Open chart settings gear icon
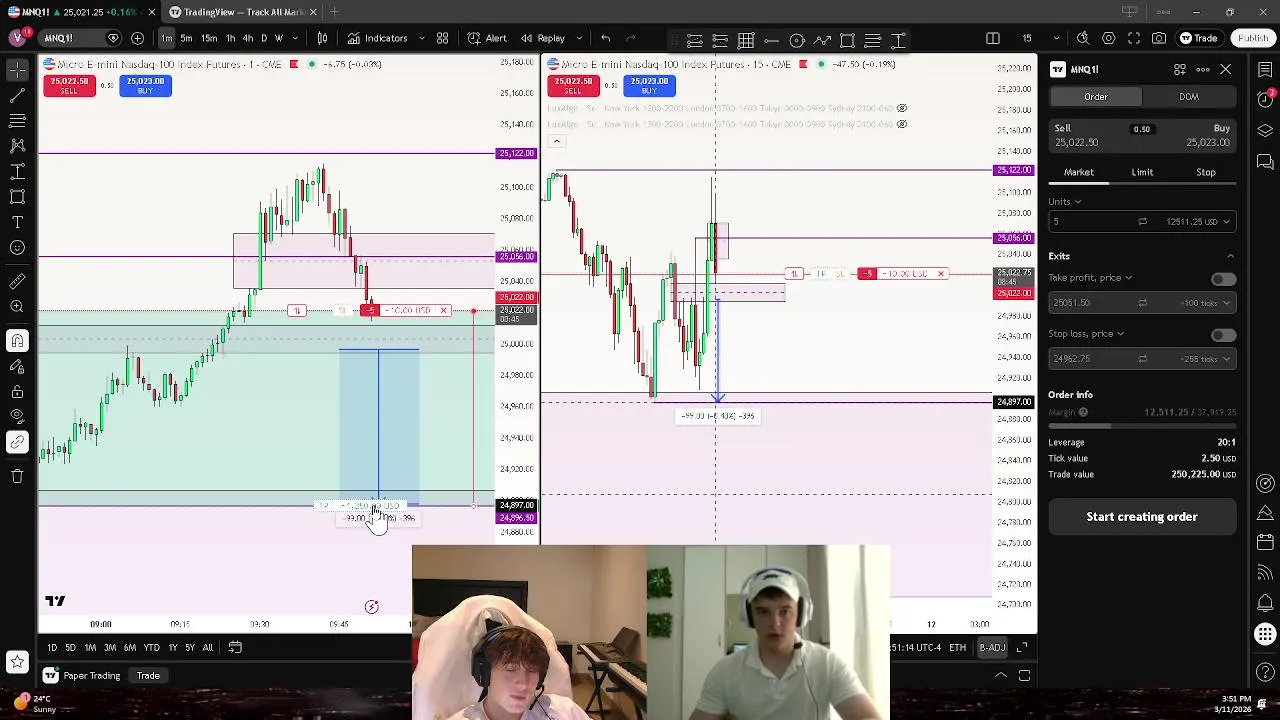Screen dimensions: 1280x720 click(1108, 38)
